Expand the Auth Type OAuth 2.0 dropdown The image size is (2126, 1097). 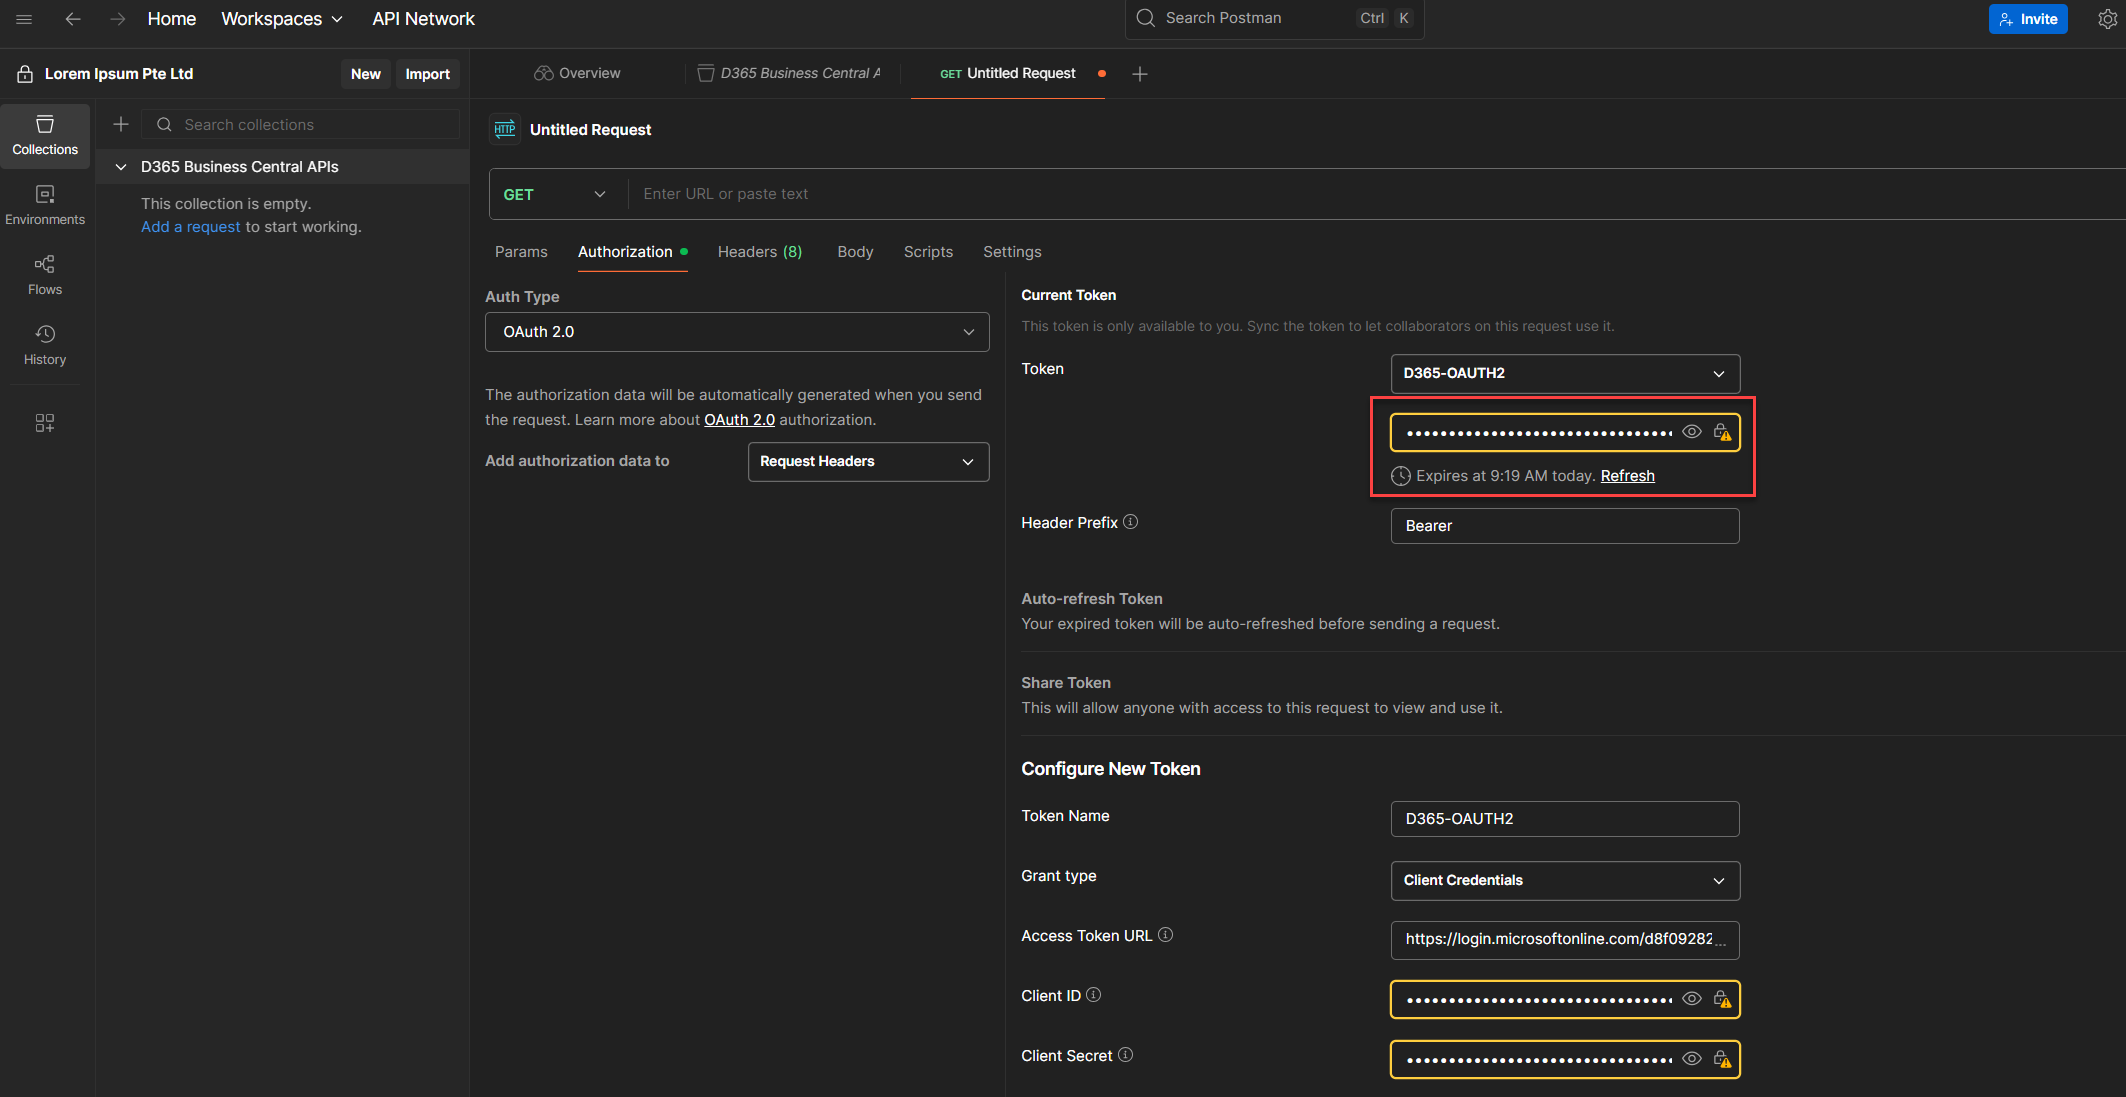coord(737,332)
